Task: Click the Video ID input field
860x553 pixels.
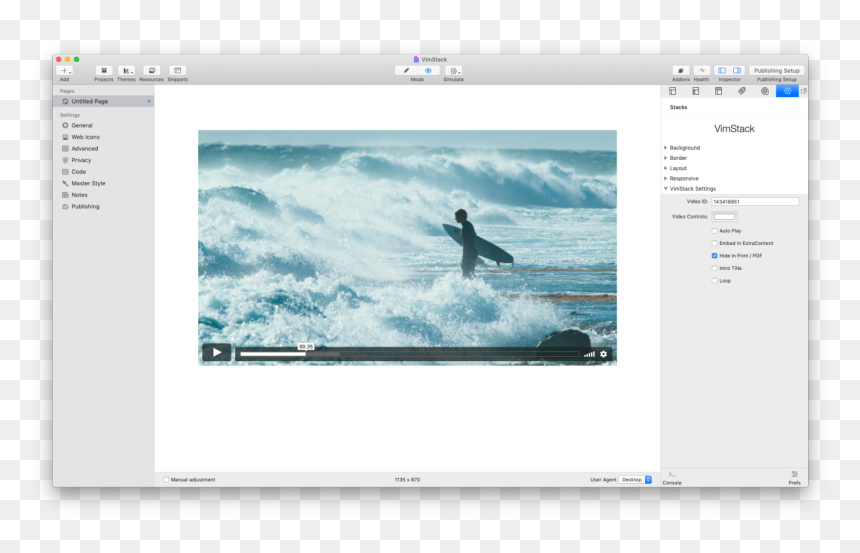Action: tap(755, 202)
